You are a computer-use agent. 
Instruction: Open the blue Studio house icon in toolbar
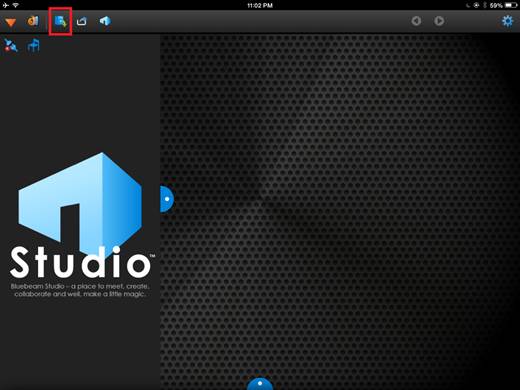(105, 21)
